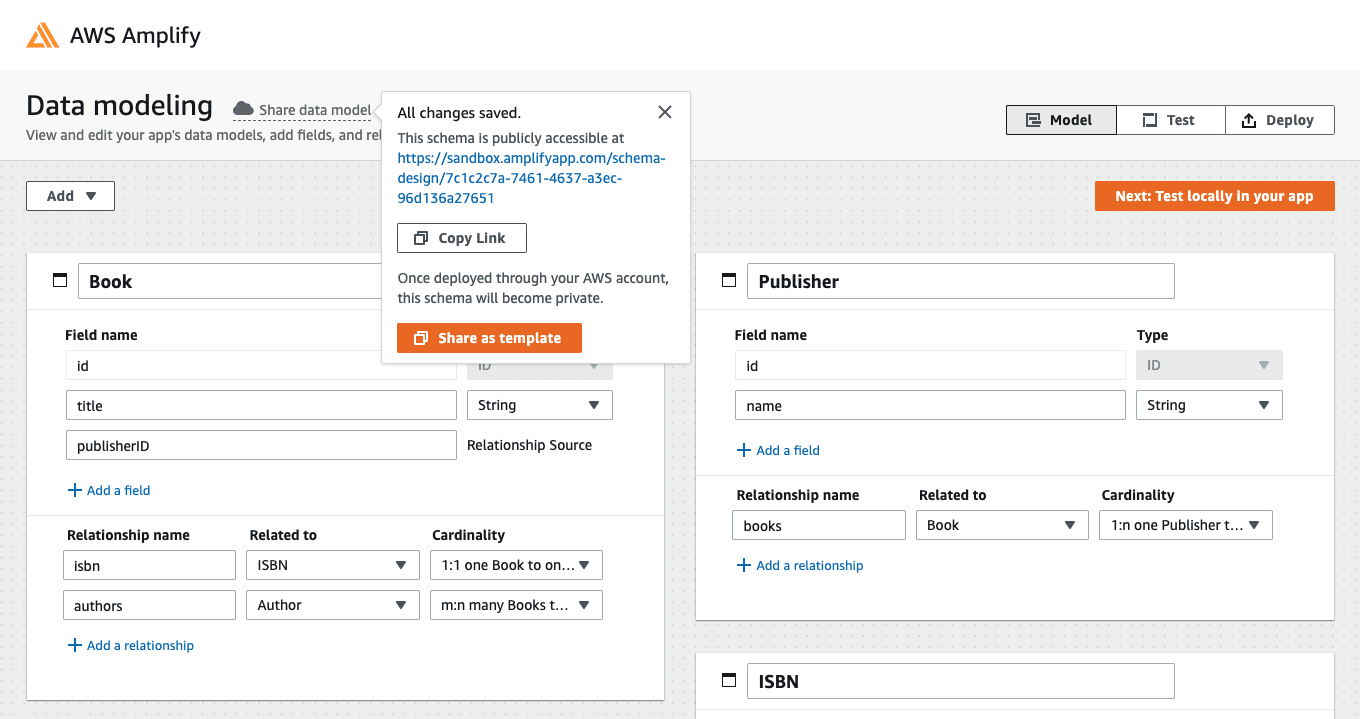Open the 1:n one Publisher cardinality dropdown
This screenshot has width=1360, height=719.
(1186, 525)
